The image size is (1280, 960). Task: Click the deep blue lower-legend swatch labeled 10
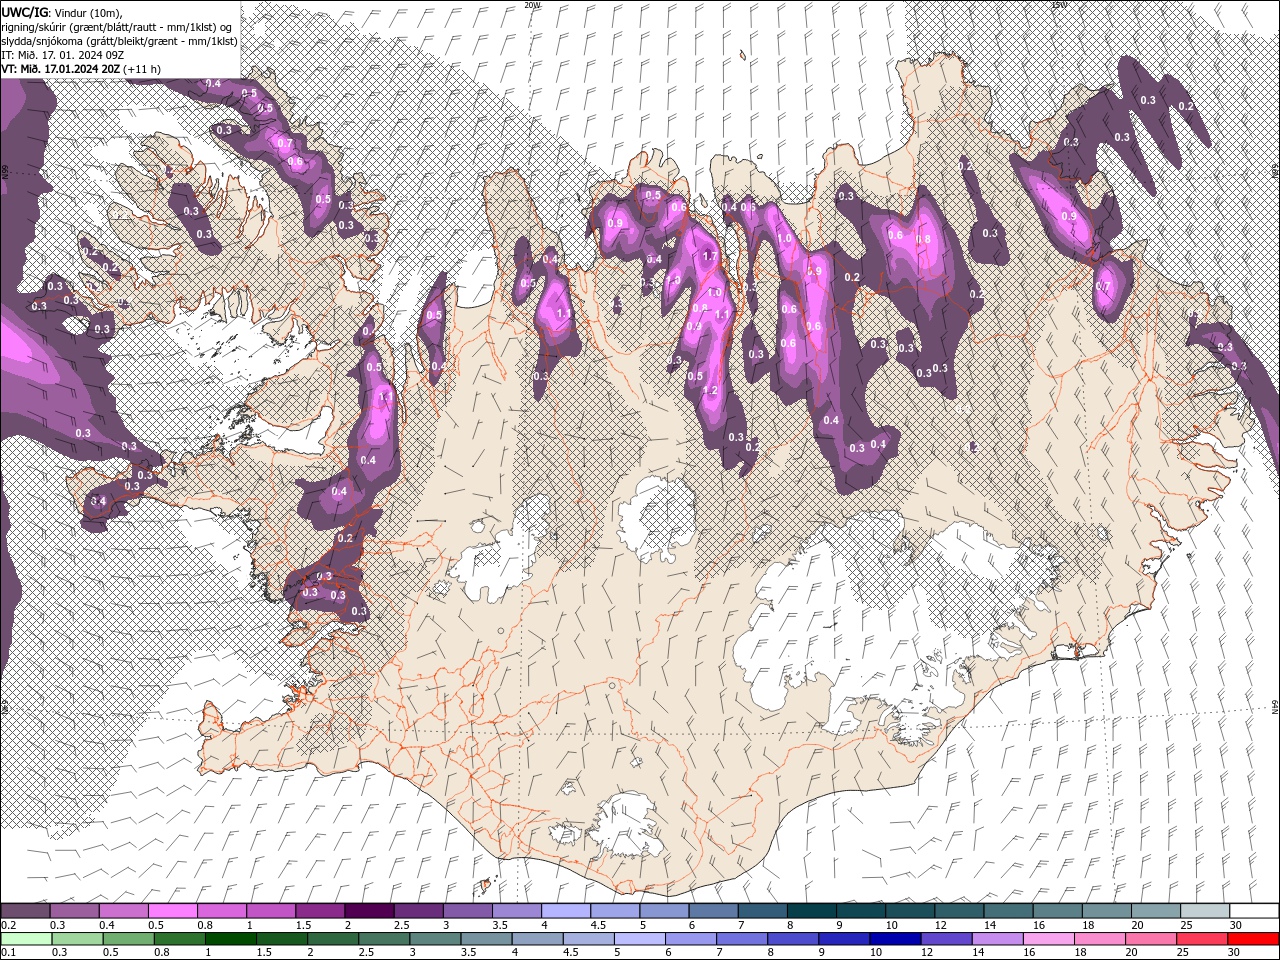[x=894, y=939]
